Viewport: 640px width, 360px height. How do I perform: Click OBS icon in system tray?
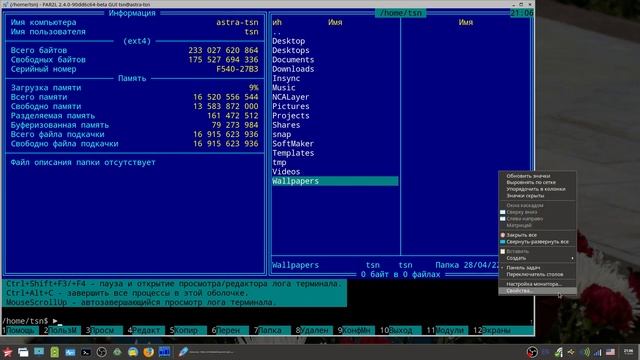(532, 352)
